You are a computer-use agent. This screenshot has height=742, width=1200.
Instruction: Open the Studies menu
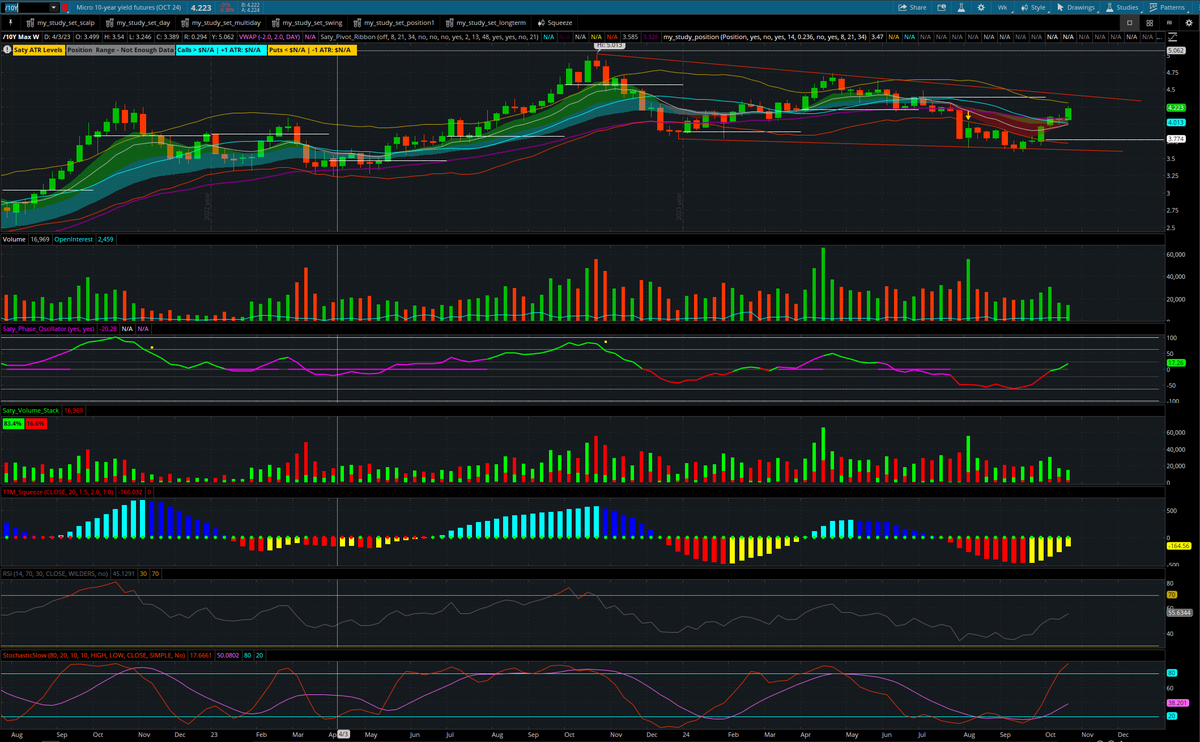(1122, 7)
